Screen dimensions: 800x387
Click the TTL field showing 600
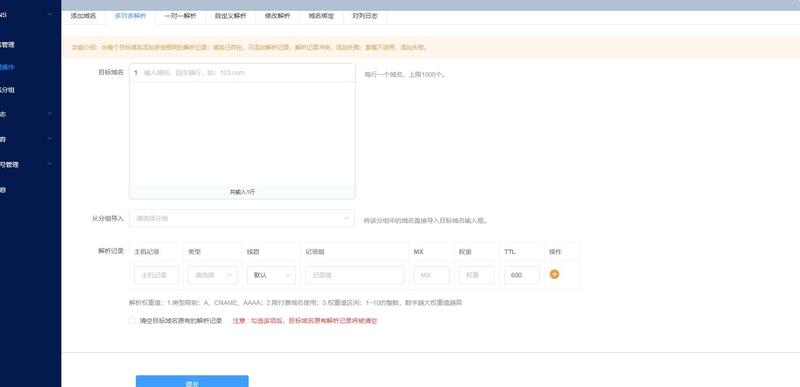521,275
